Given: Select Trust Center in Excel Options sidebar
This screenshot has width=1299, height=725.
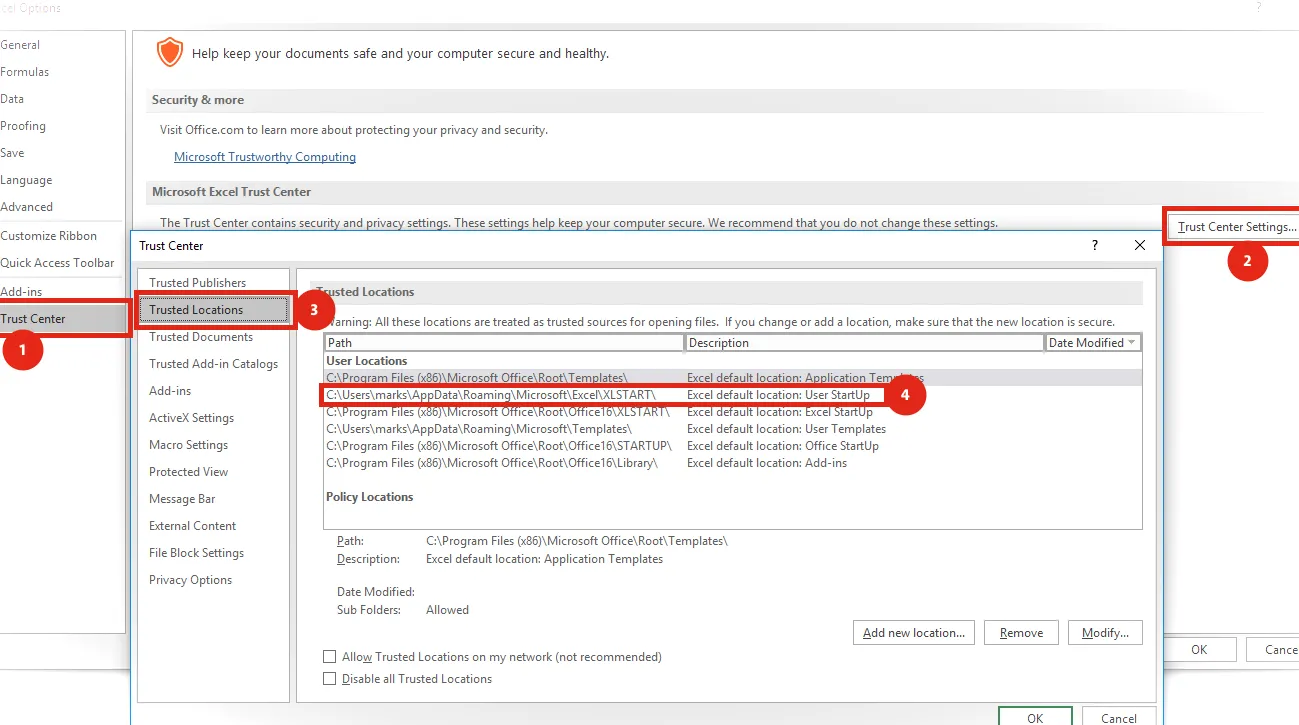Looking at the screenshot, I should (63, 319).
